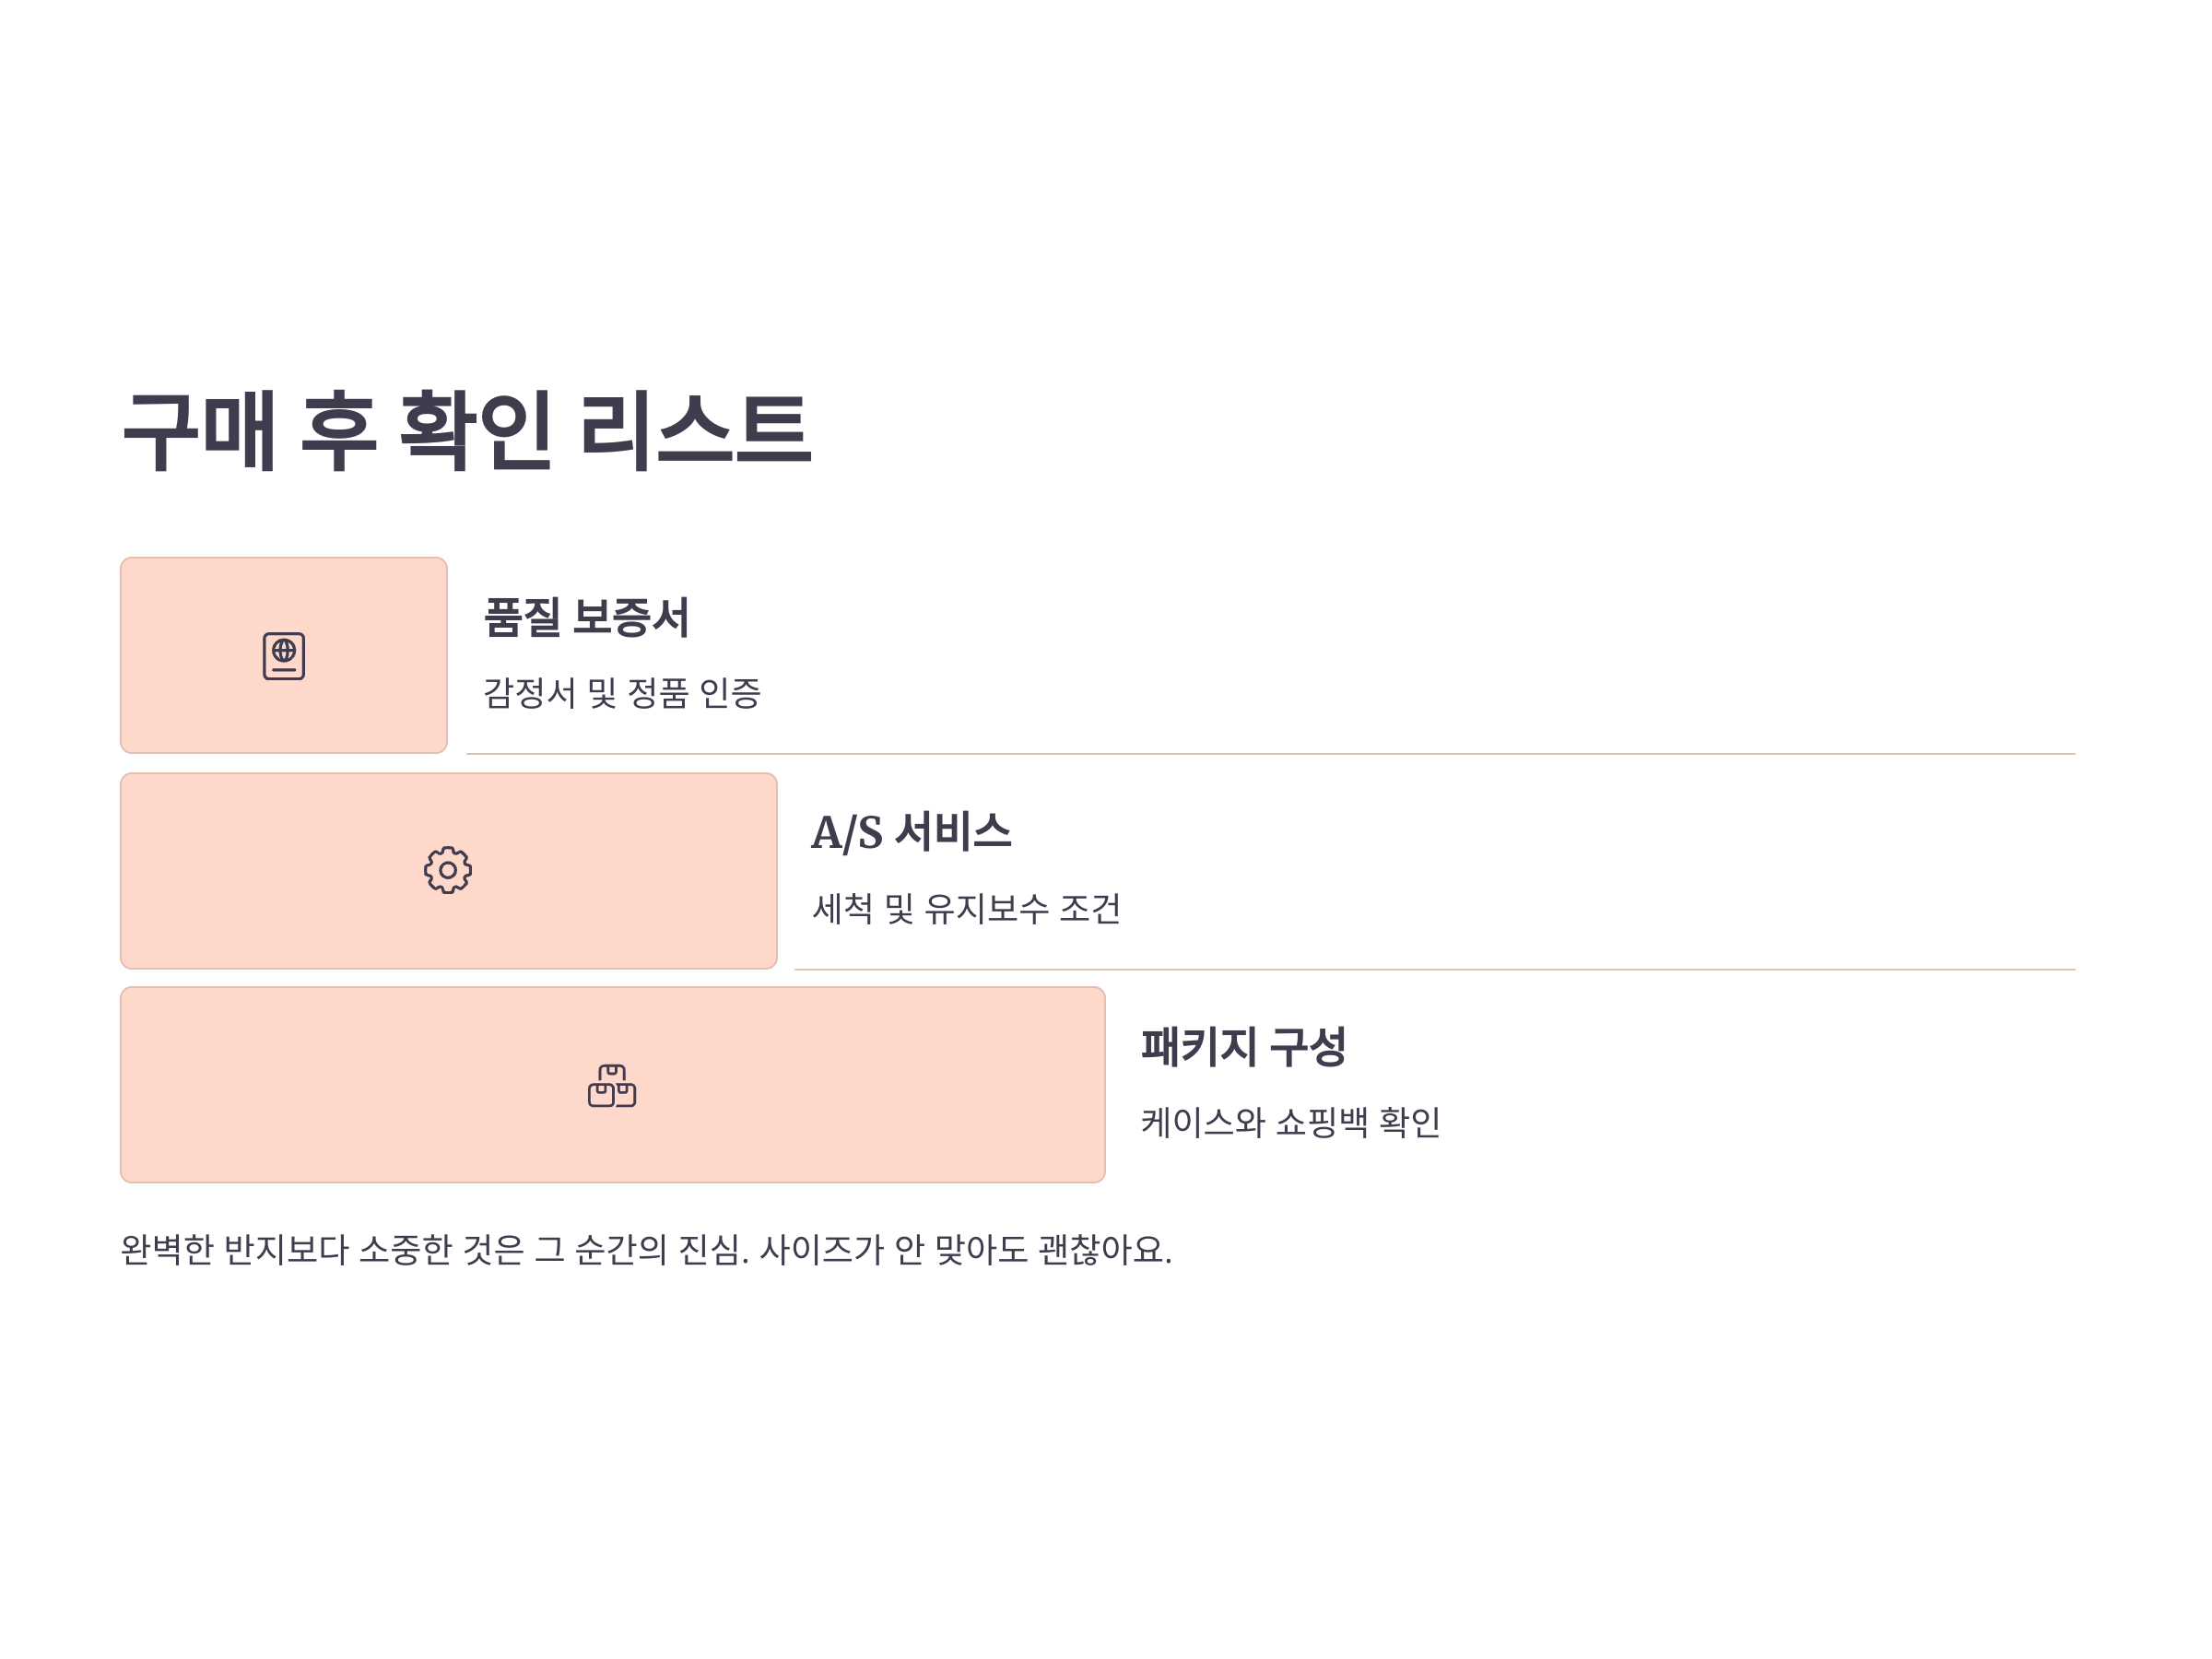Select the A/S 서비스 heading

pos(911,832)
